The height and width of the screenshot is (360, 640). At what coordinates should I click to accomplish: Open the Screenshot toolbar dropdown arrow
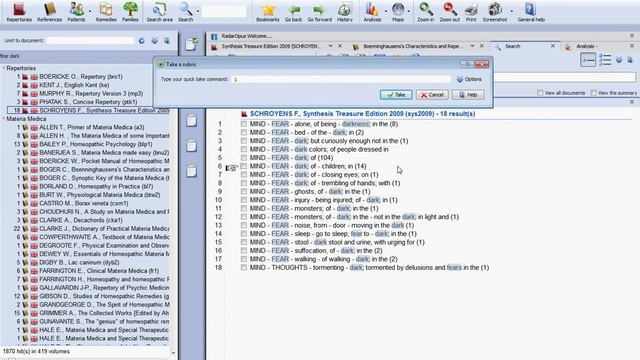pos(511,11)
